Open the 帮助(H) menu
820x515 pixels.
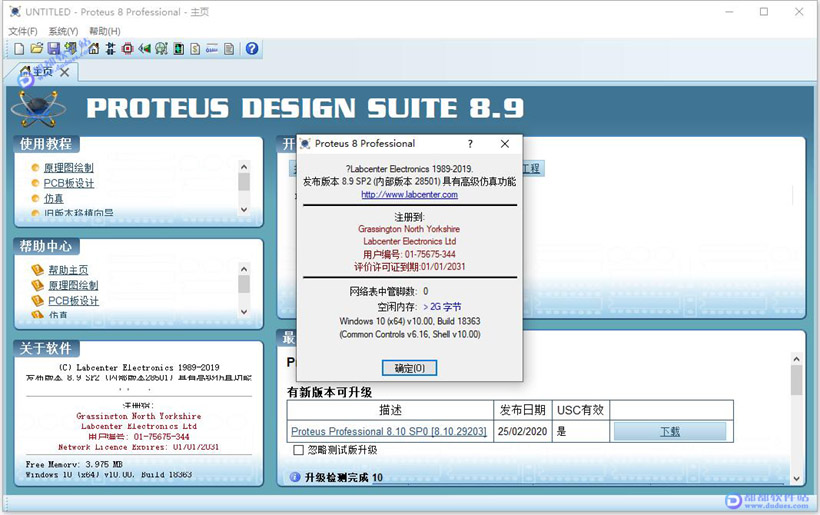point(105,31)
